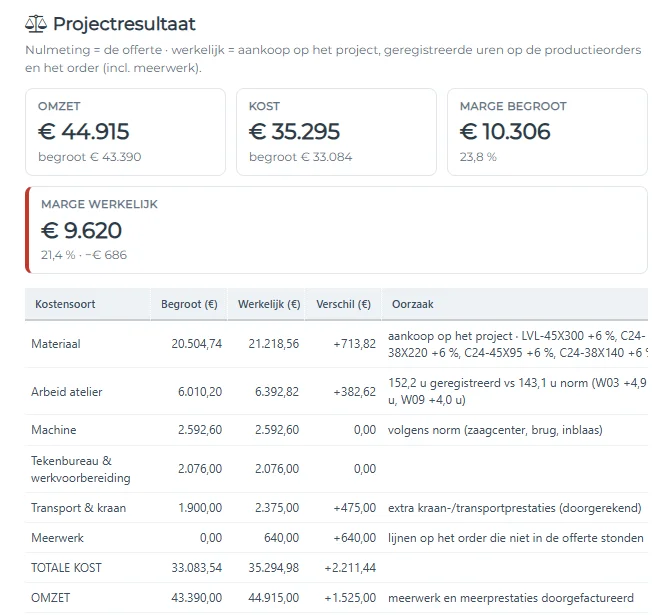Viewport: 665px width, 615px height.
Task: Click the '152,2 u geregistreerd' cause text
Action: [x=517, y=391]
